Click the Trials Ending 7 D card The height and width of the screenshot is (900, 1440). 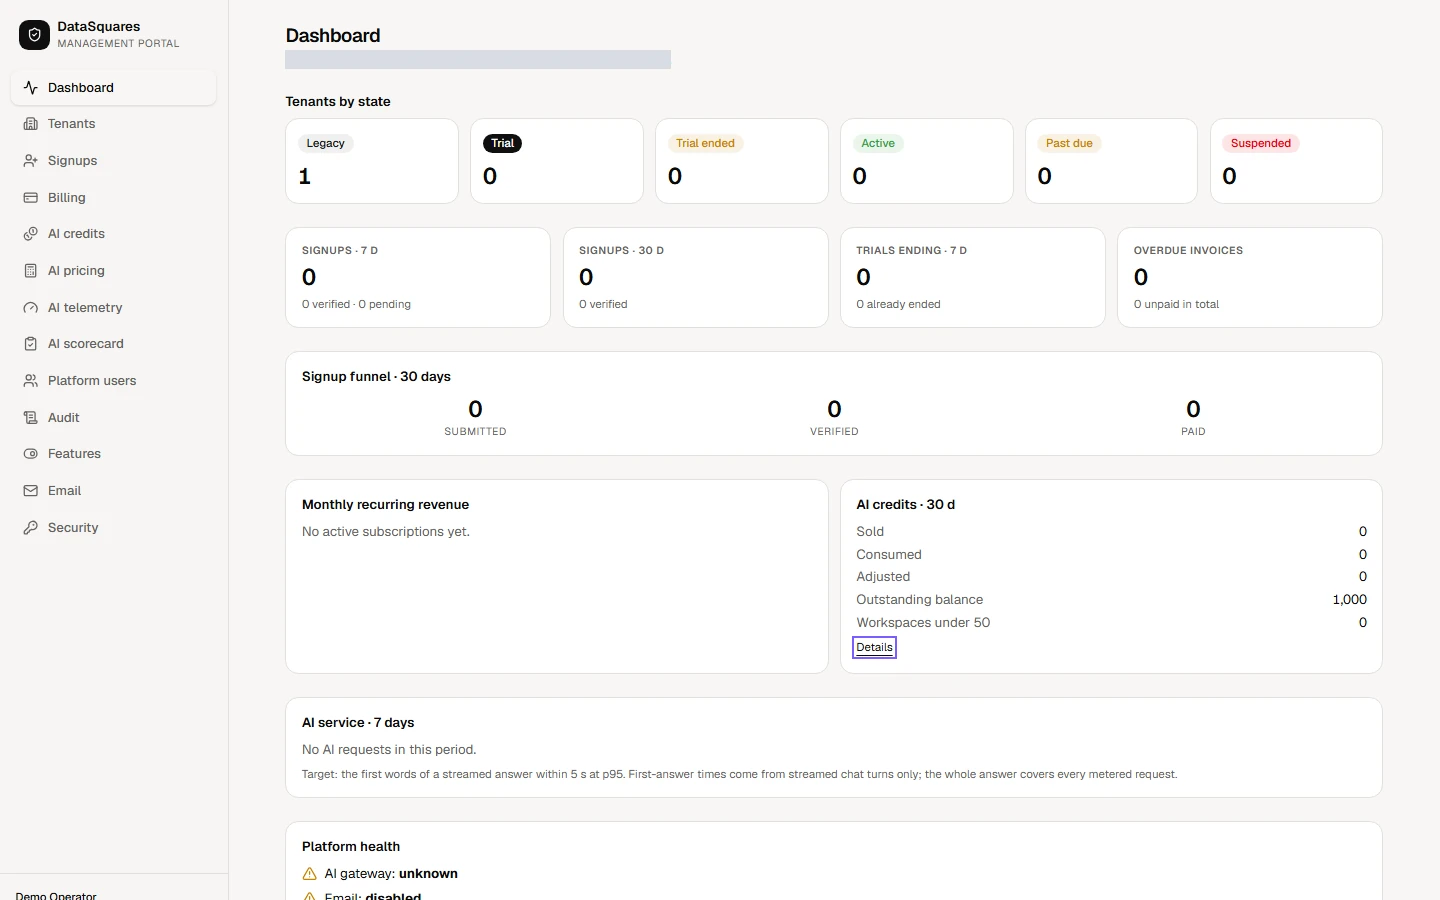click(x=973, y=277)
